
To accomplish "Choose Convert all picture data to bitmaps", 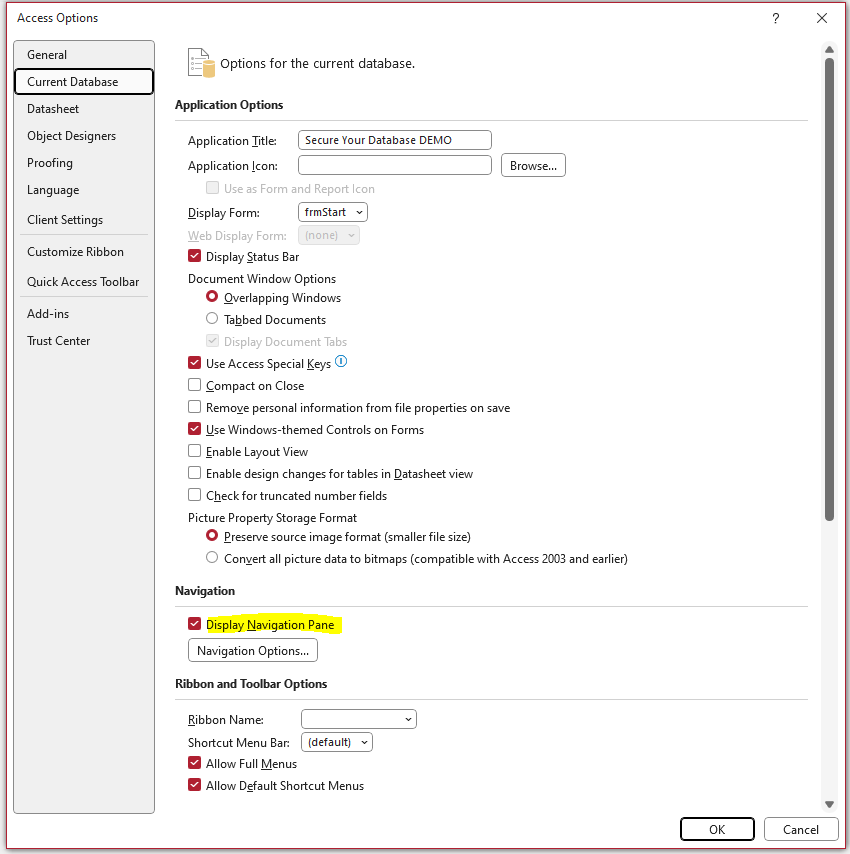I will [x=212, y=557].
